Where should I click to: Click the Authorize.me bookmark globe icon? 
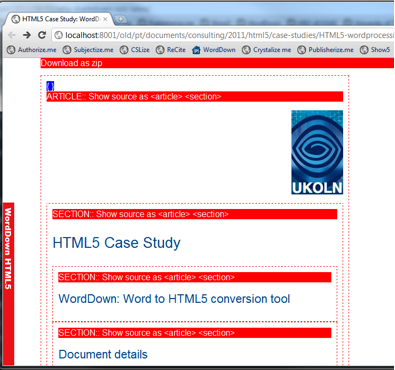coord(11,50)
